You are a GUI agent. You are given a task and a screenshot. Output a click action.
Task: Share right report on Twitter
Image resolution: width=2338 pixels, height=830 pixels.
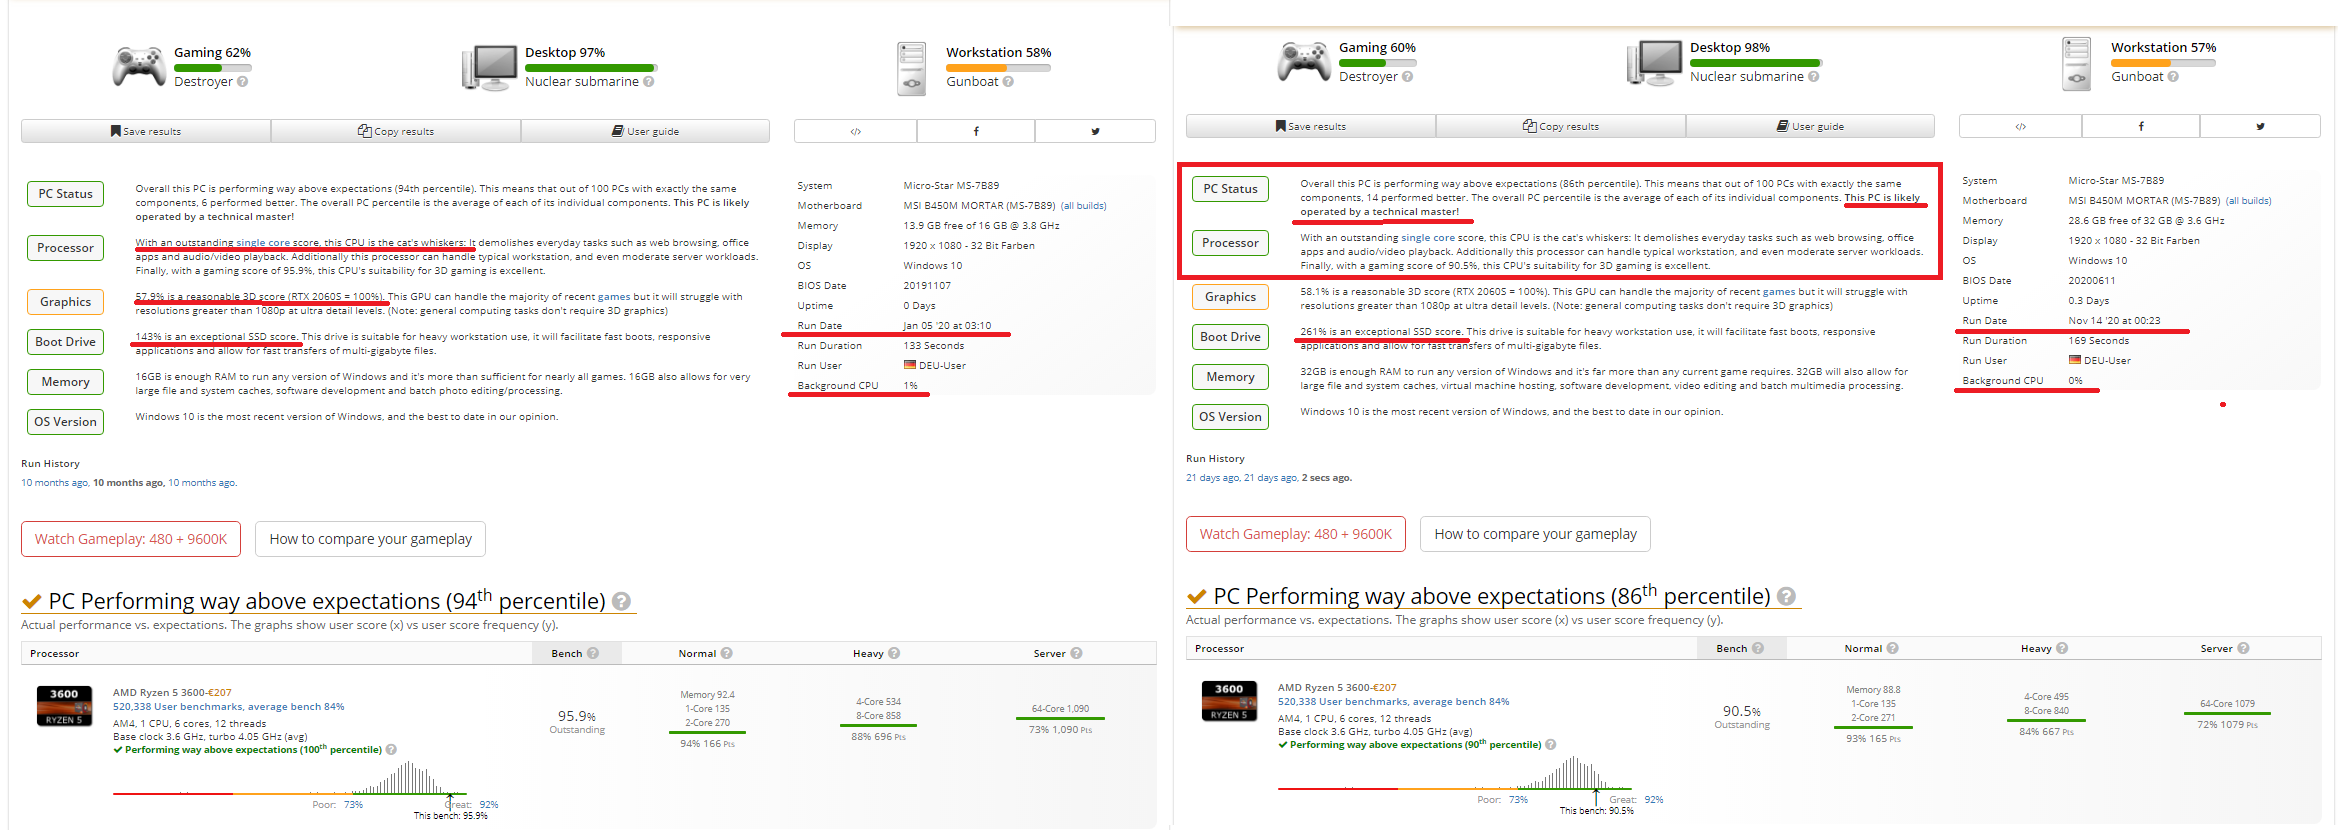click(x=2260, y=126)
